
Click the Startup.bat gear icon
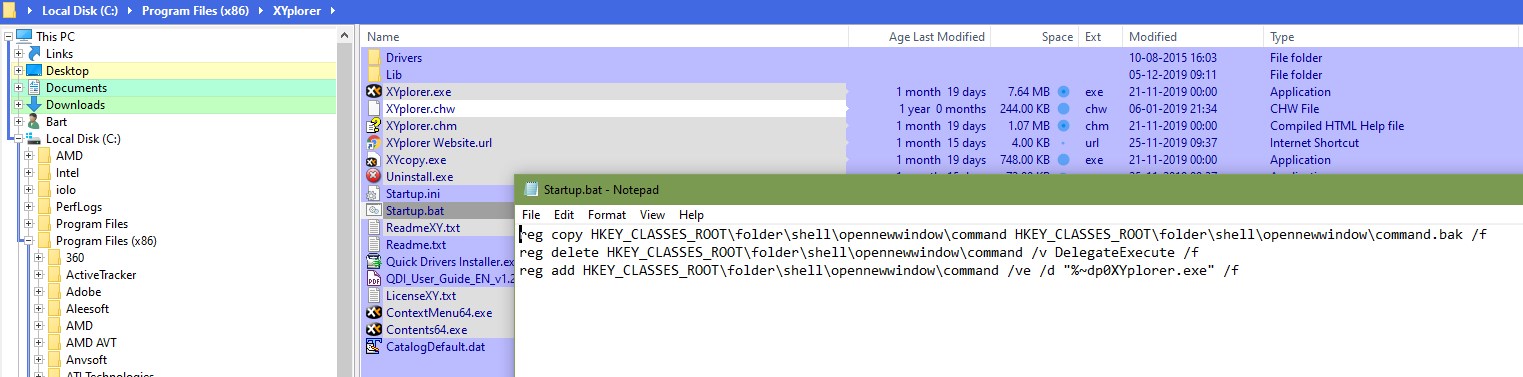[x=374, y=211]
